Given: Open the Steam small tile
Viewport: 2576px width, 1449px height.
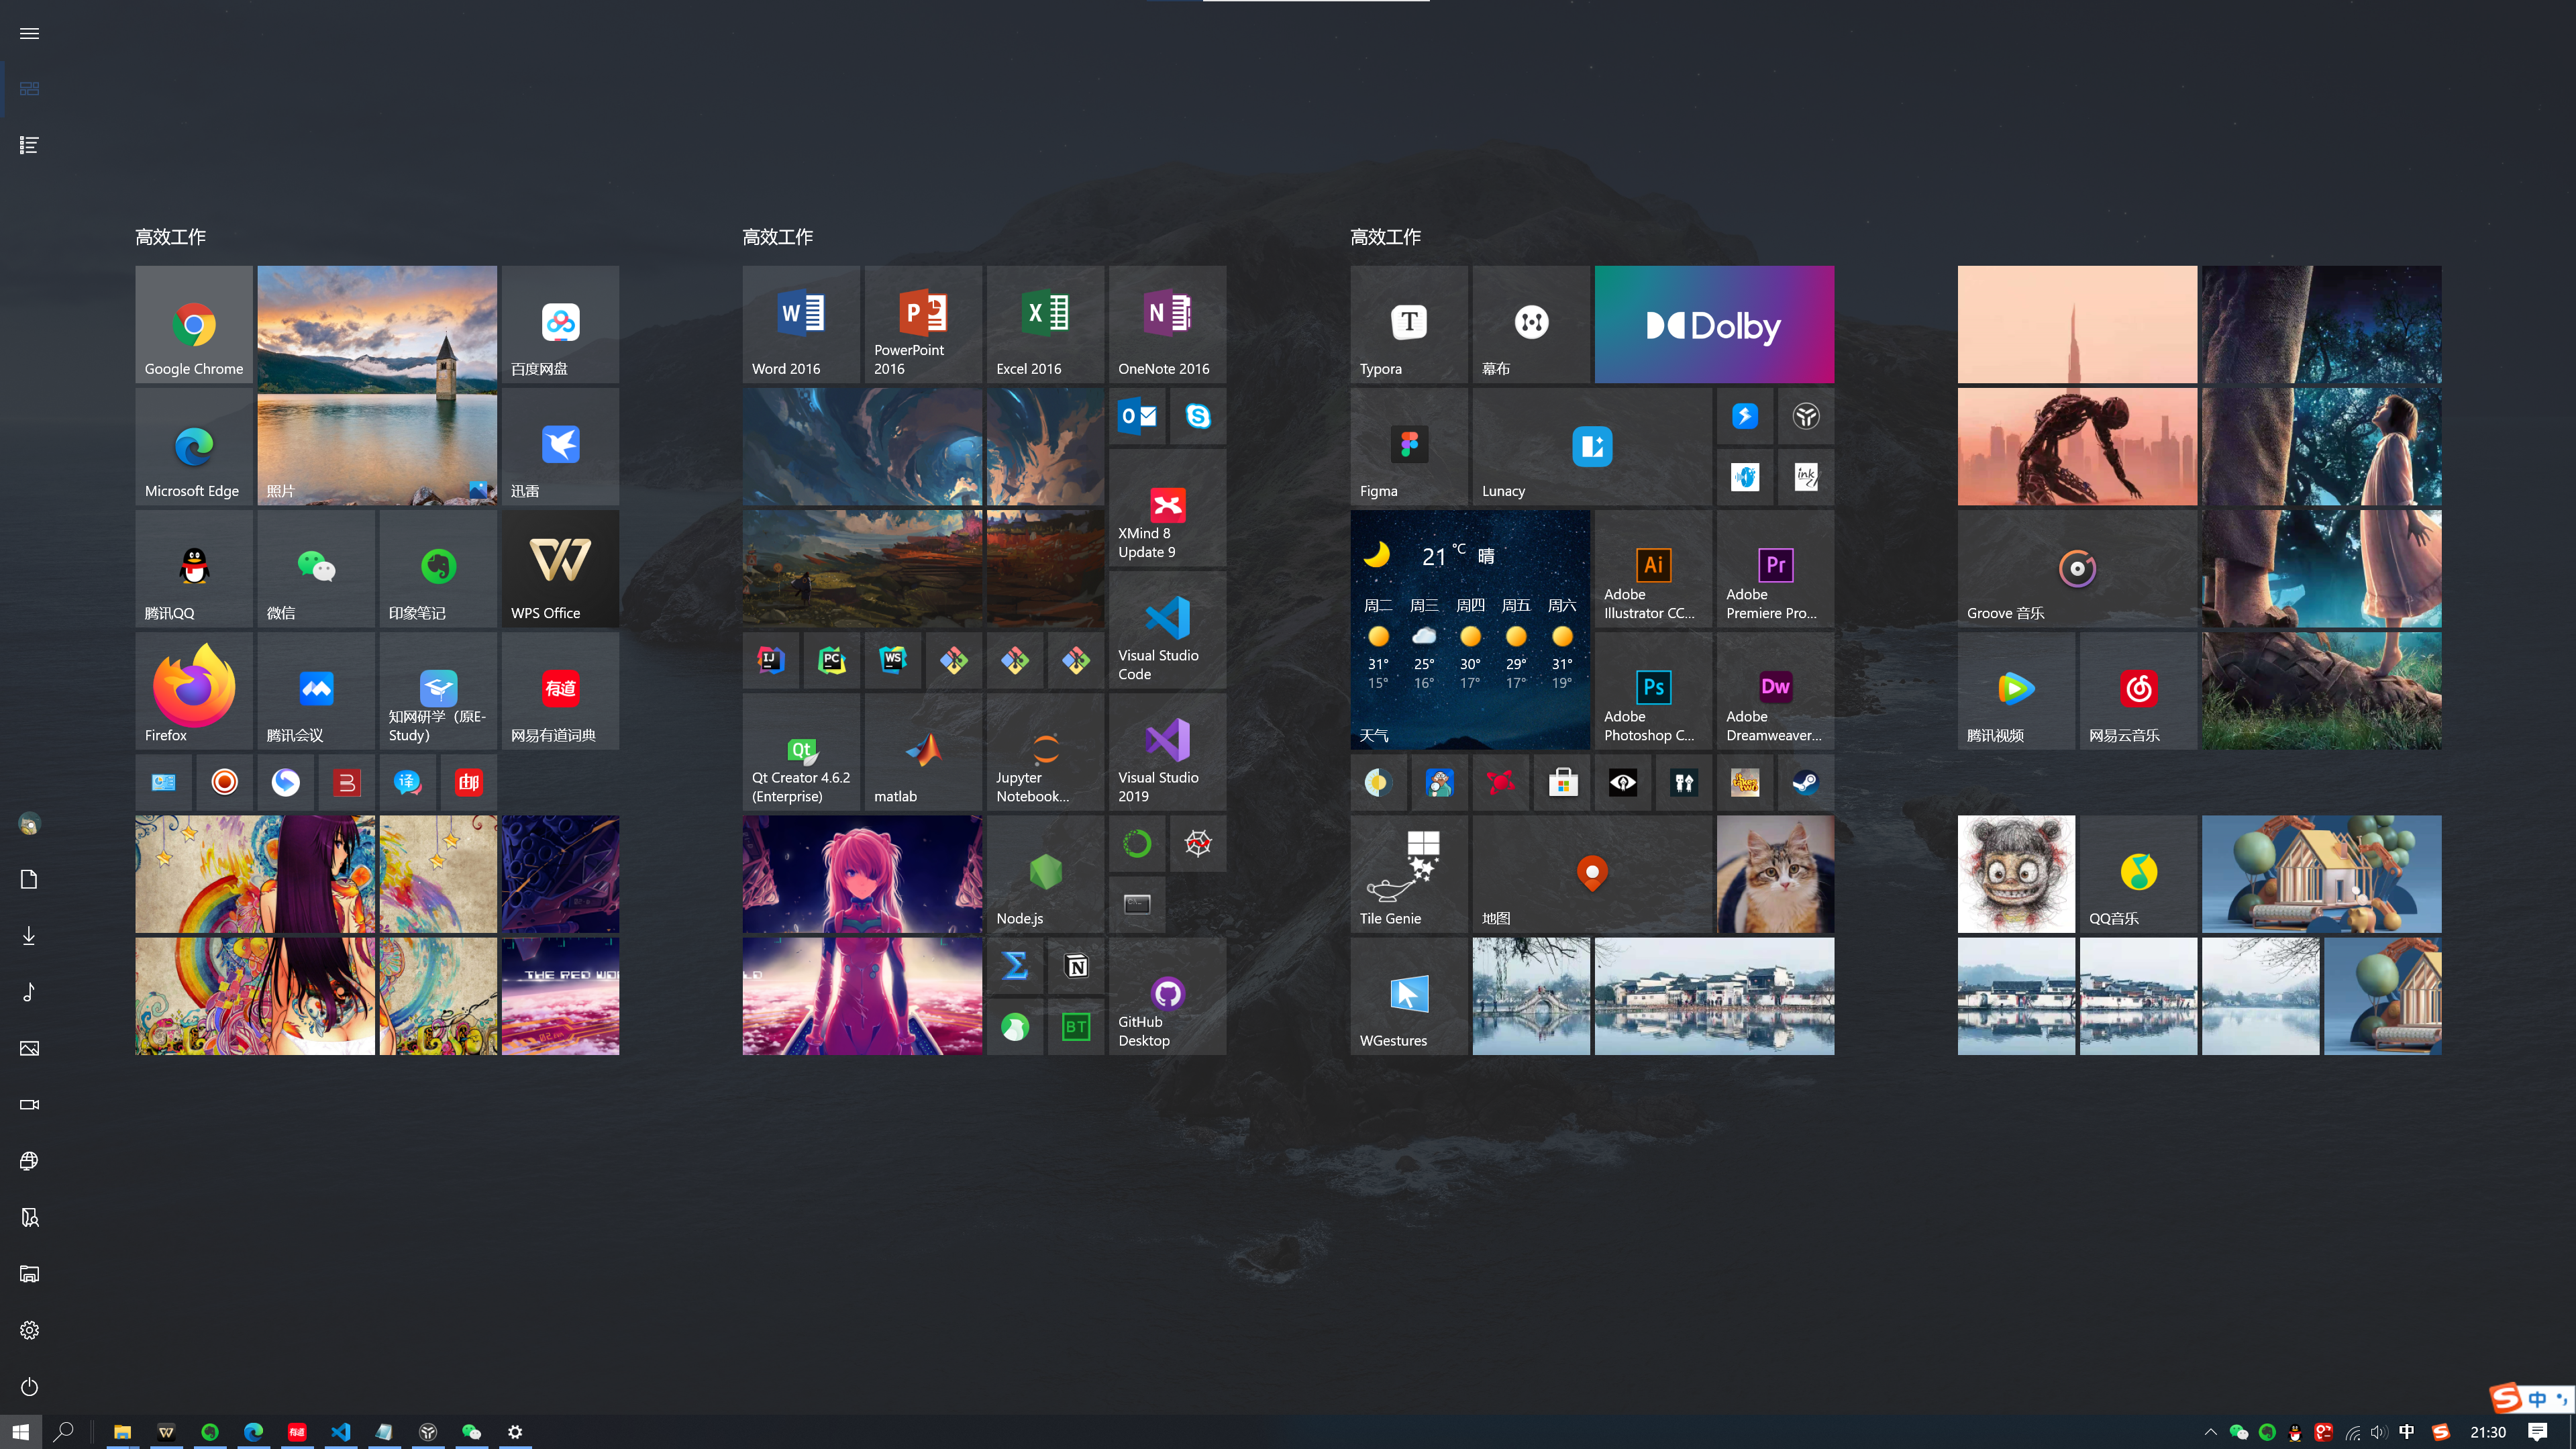Looking at the screenshot, I should coord(1805,783).
